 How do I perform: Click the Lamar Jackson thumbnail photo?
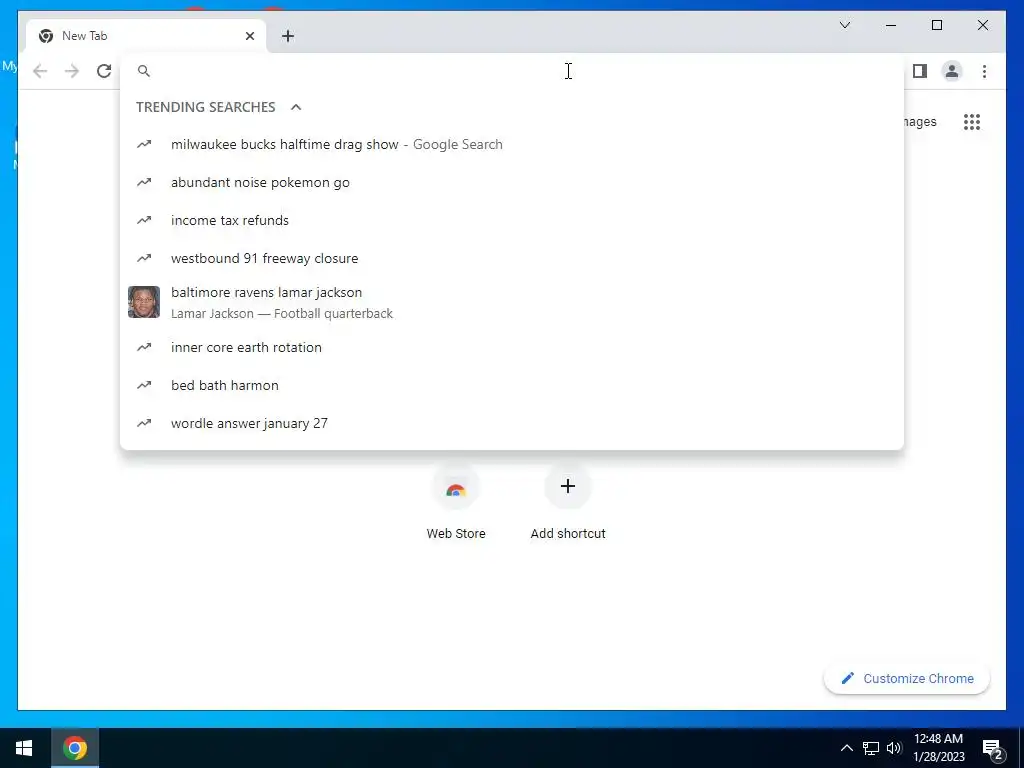click(x=144, y=302)
